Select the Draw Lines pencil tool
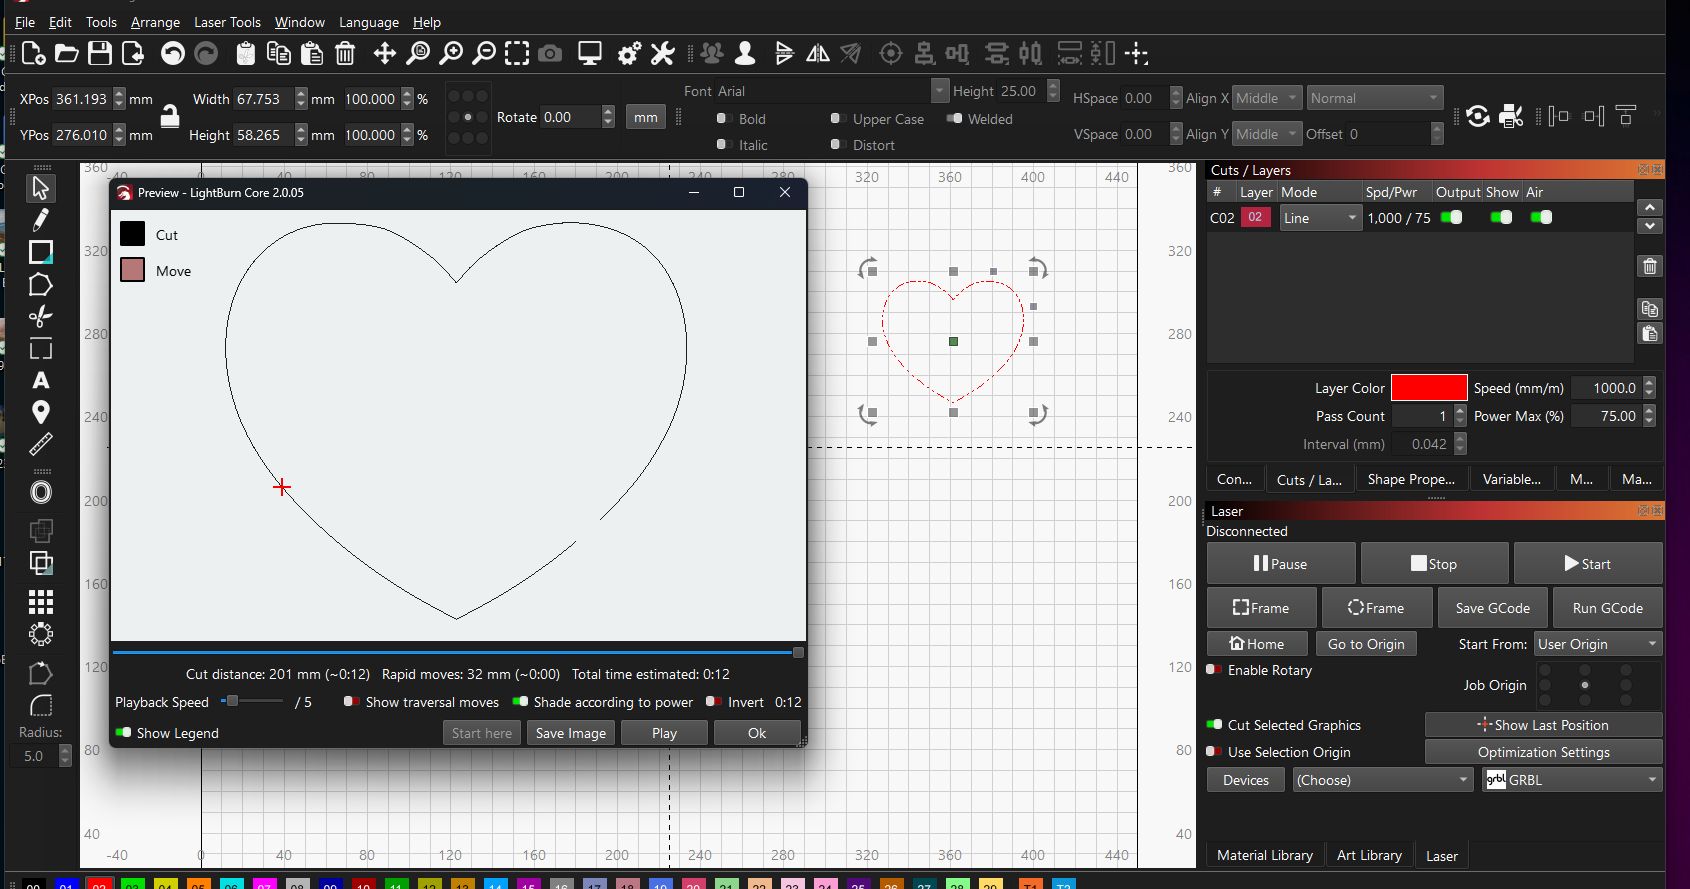 [40, 220]
